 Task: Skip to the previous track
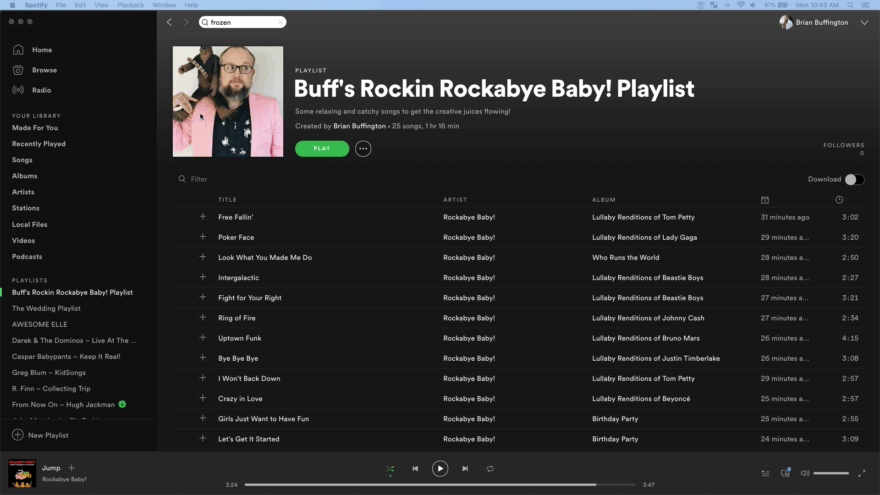click(415, 469)
